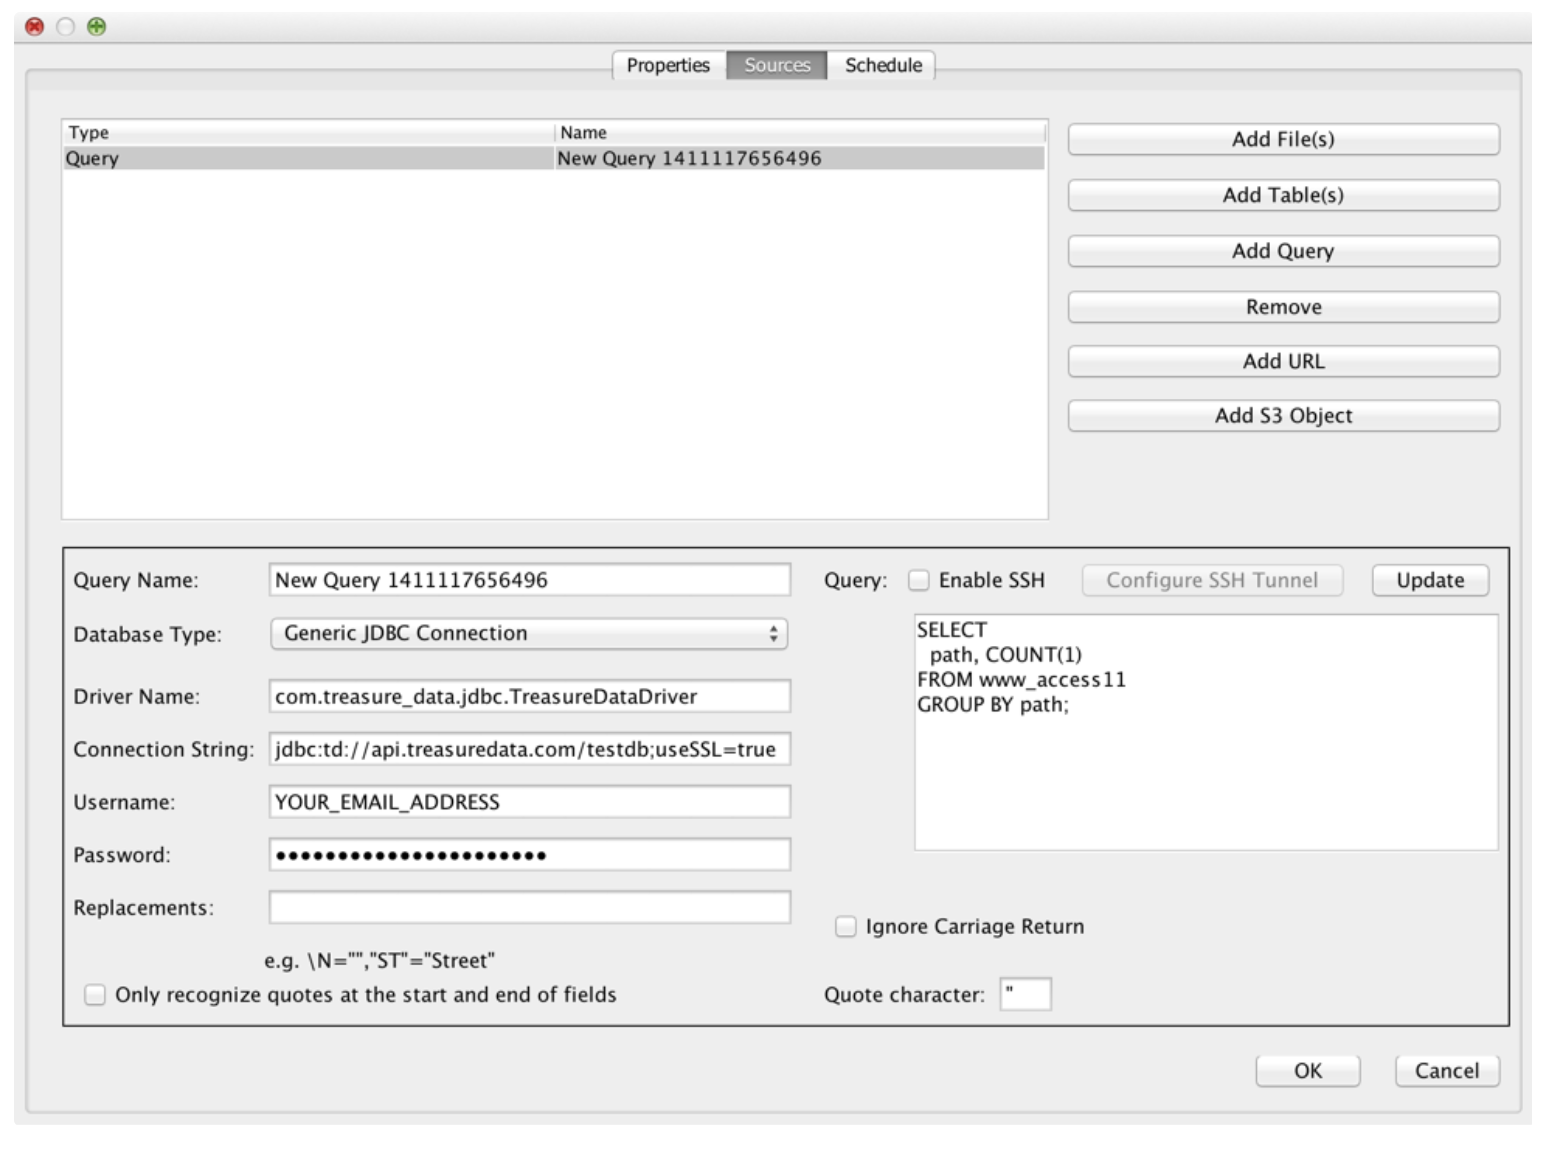The width and height of the screenshot is (1546, 1152).
Task: Remove the selected source
Action: [x=1283, y=307]
